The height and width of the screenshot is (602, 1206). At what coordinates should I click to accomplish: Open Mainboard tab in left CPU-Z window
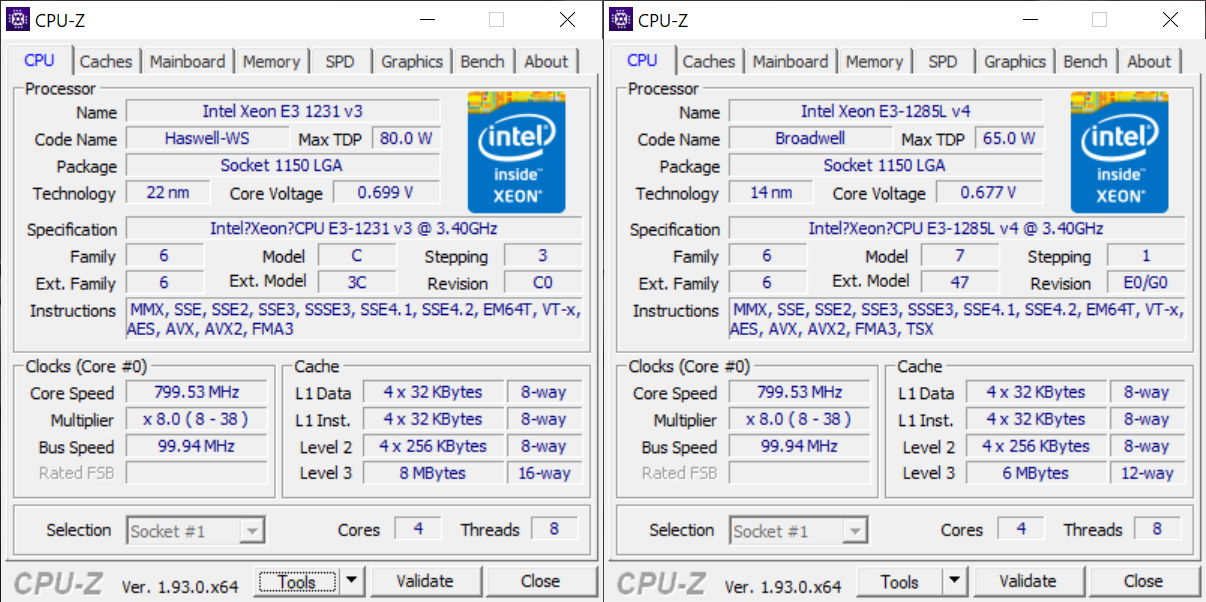(187, 61)
